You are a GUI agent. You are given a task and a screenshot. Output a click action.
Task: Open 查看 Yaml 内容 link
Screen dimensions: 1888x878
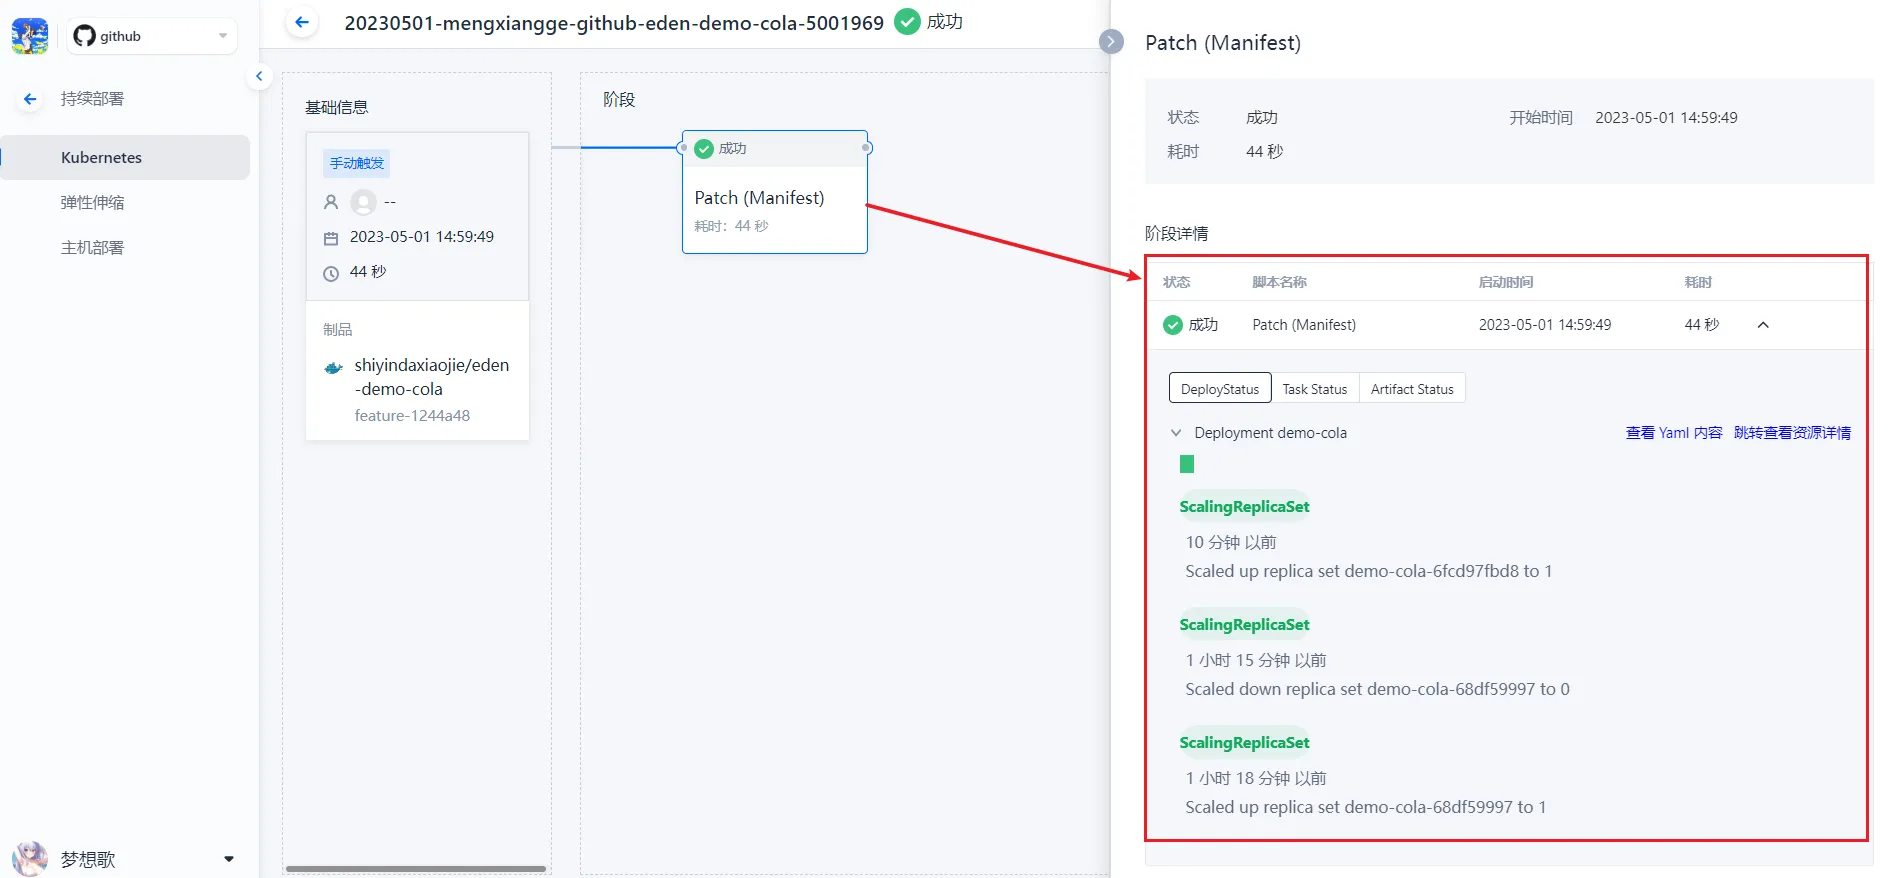pyautogui.click(x=1674, y=433)
